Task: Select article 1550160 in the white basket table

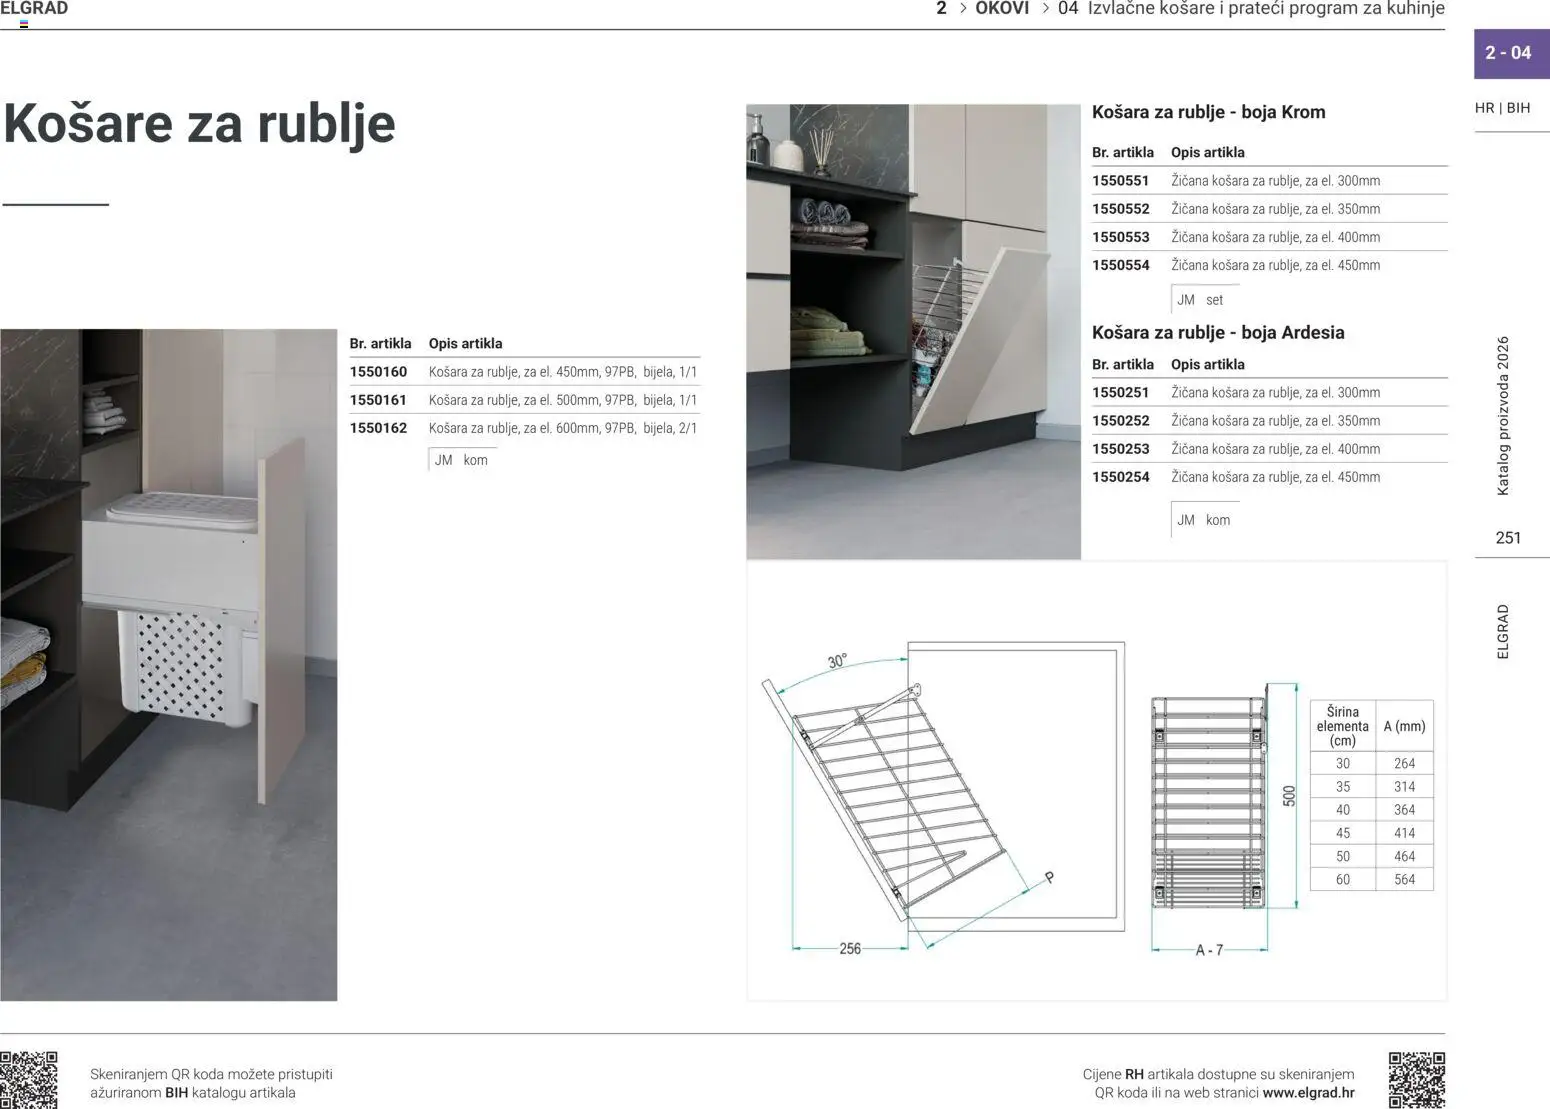Action: click(x=378, y=370)
